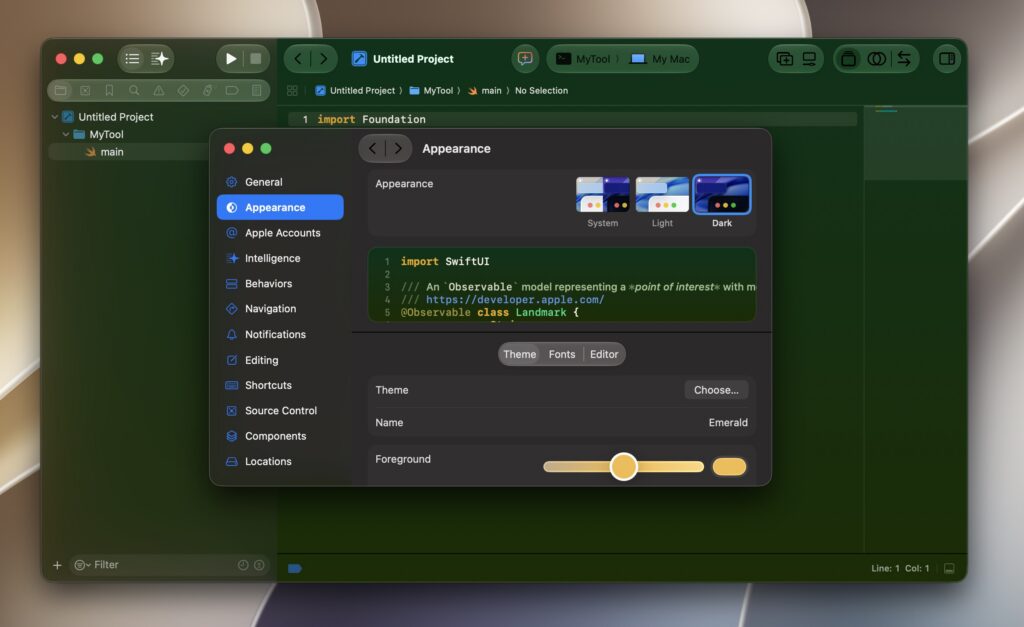
Task: Open the Debug navigator spray icon
Action: point(208,90)
